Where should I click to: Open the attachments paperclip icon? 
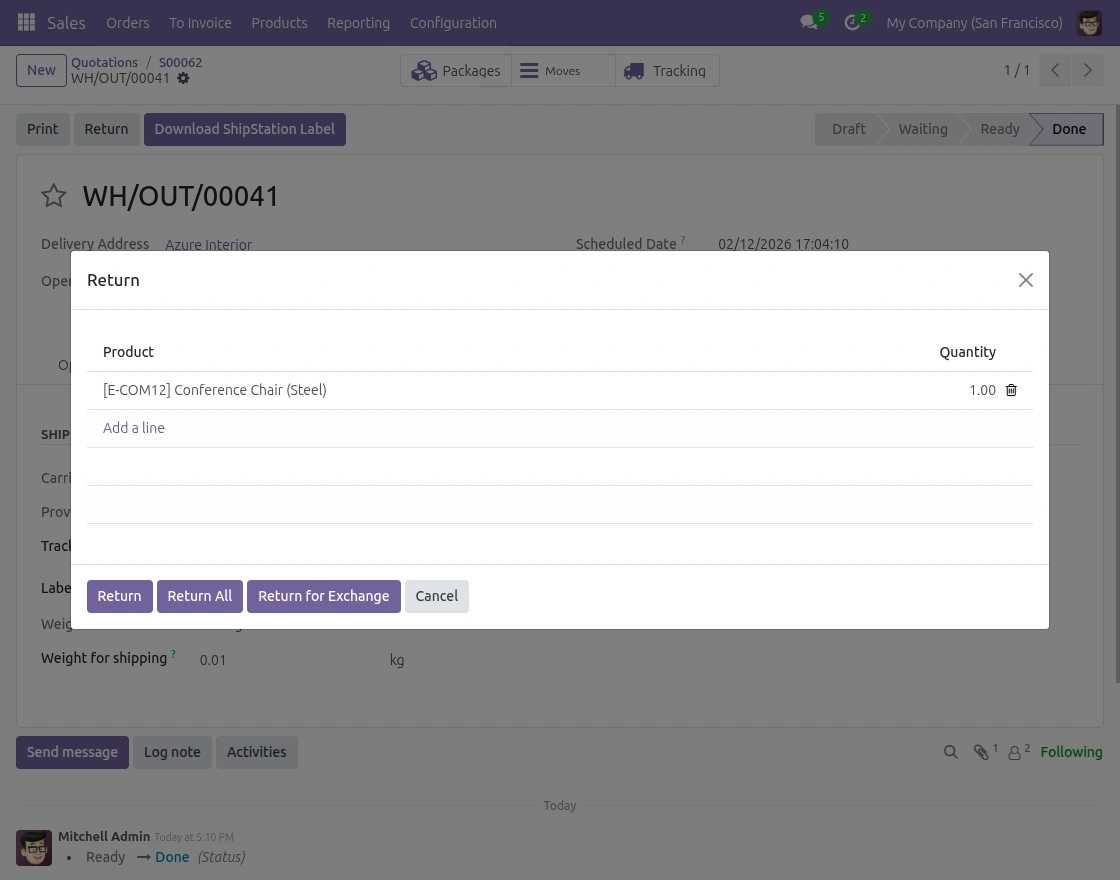(981, 752)
